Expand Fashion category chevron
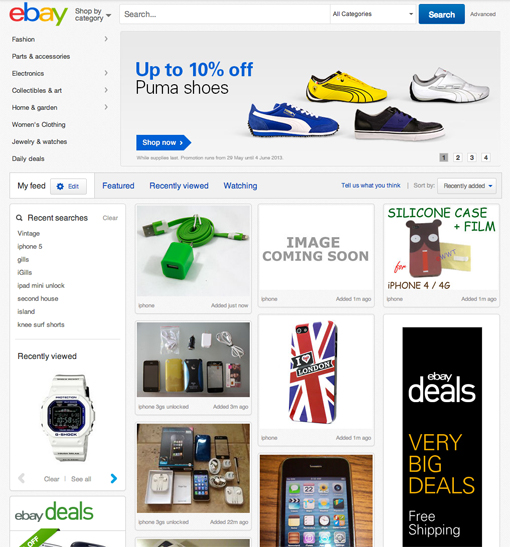The width and height of the screenshot is (510, 547). click(106, 39)
